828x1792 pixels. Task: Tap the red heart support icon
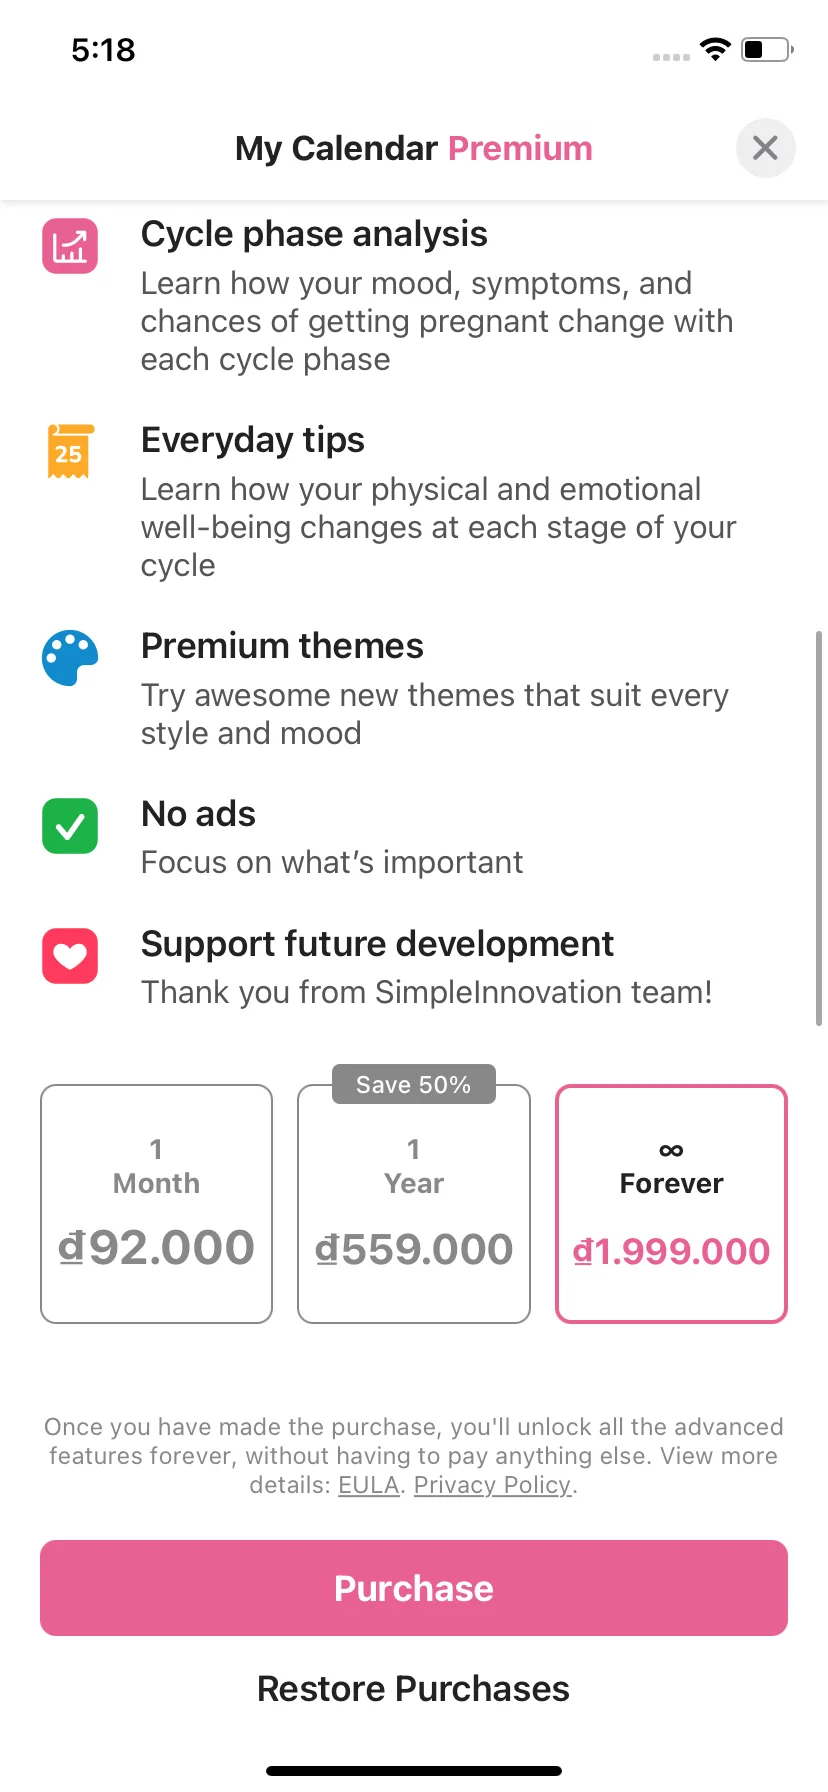tap(70, 956)
